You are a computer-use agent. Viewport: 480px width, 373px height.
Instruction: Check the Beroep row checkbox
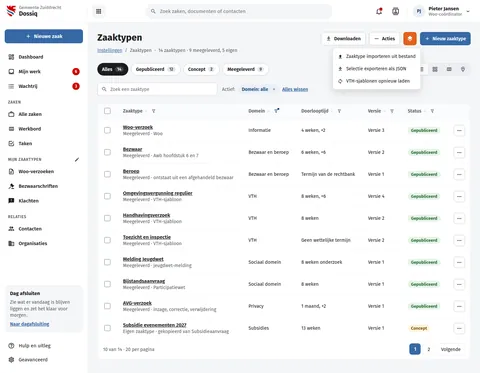click(107, 174)
